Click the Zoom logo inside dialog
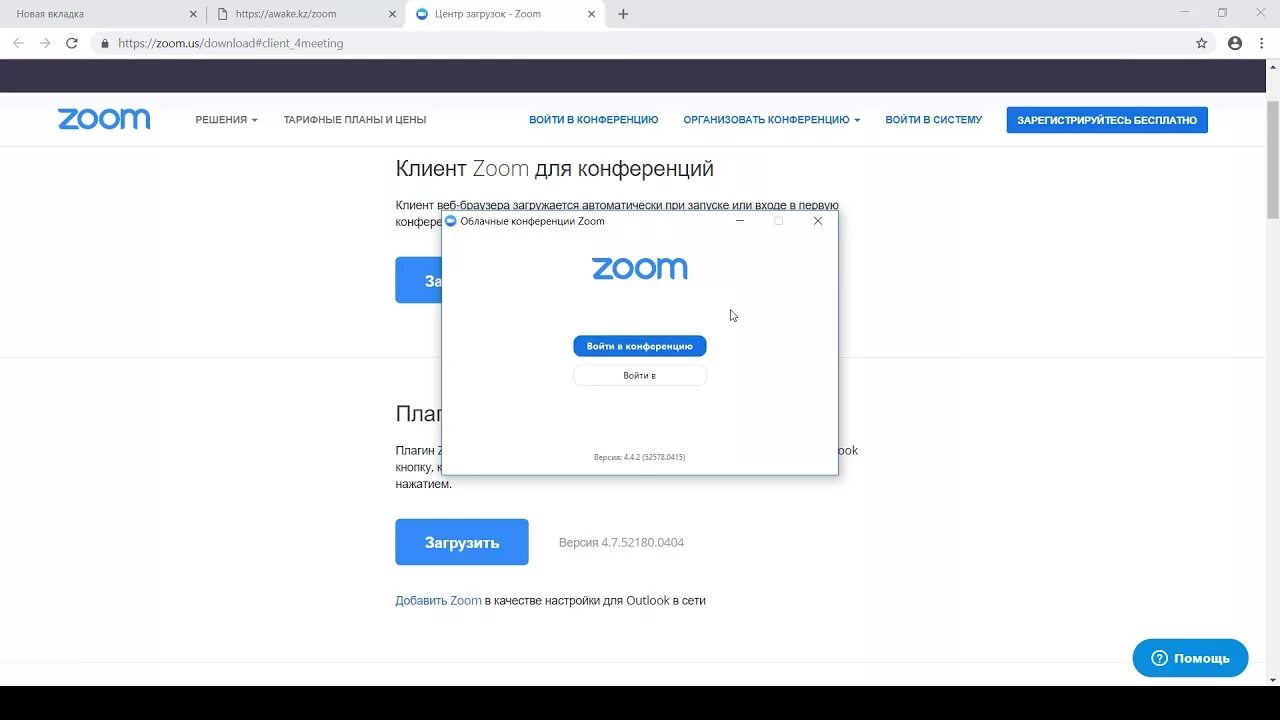The width and height of the screenshot is (1280, 720). 640,268
